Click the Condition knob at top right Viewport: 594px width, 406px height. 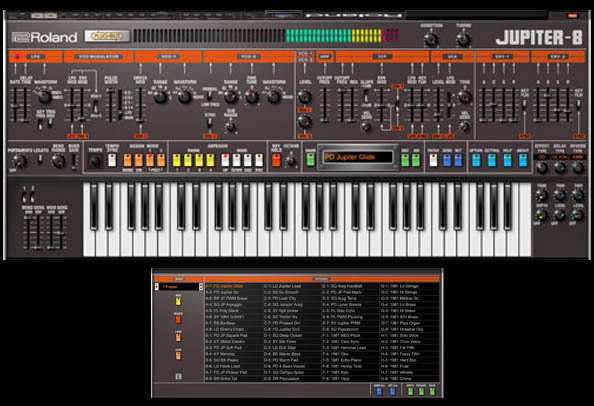(x=431, y=39)
